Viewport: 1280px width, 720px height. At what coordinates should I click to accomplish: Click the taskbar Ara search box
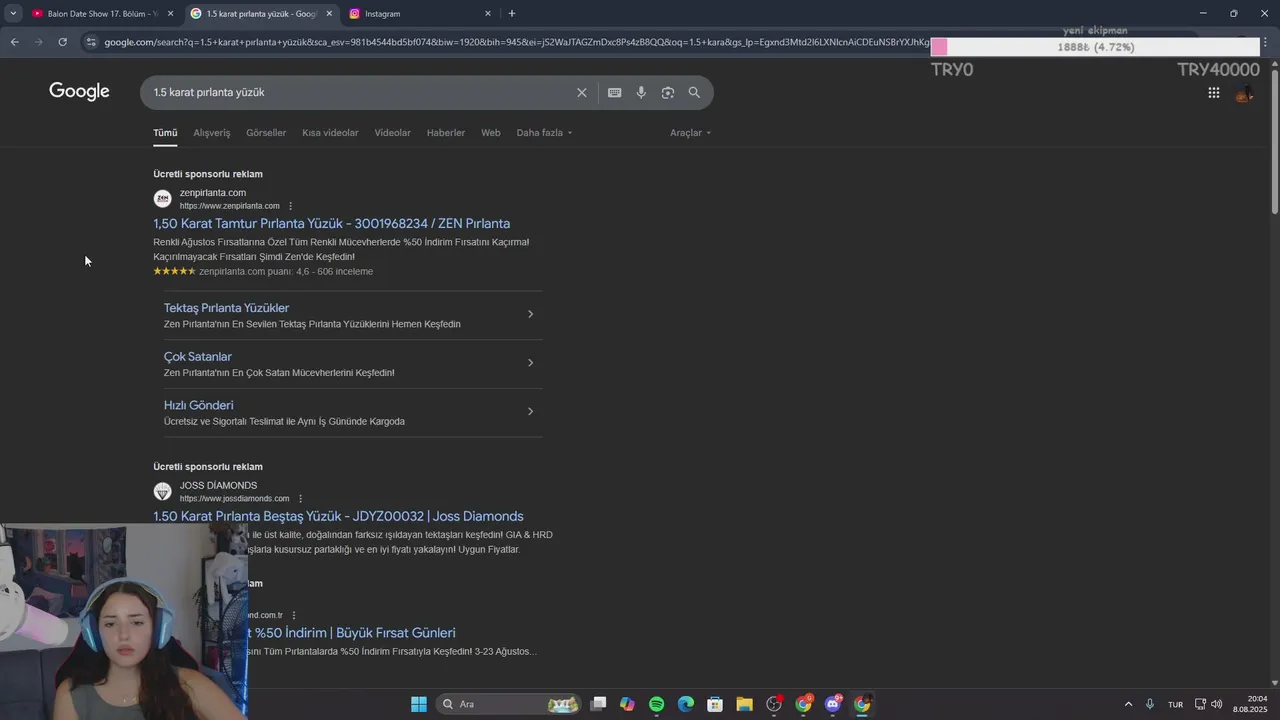pos(510,704)
